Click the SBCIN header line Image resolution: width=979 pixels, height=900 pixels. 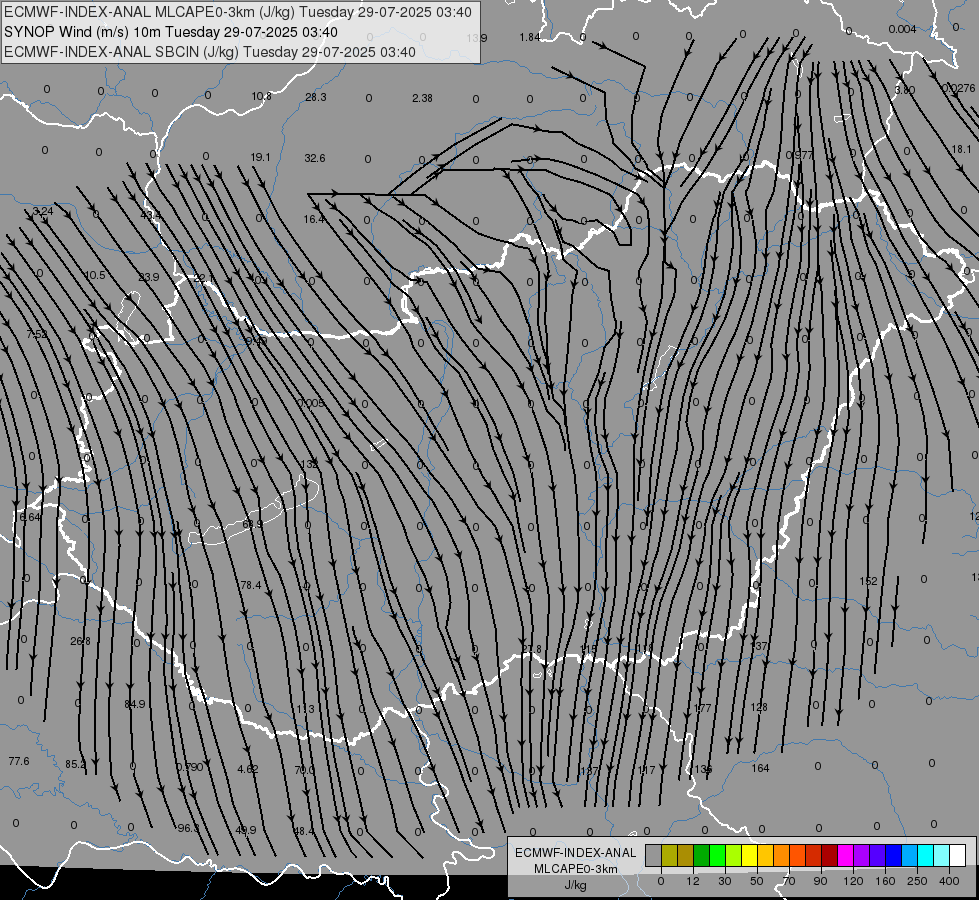(x=209, y=52)
